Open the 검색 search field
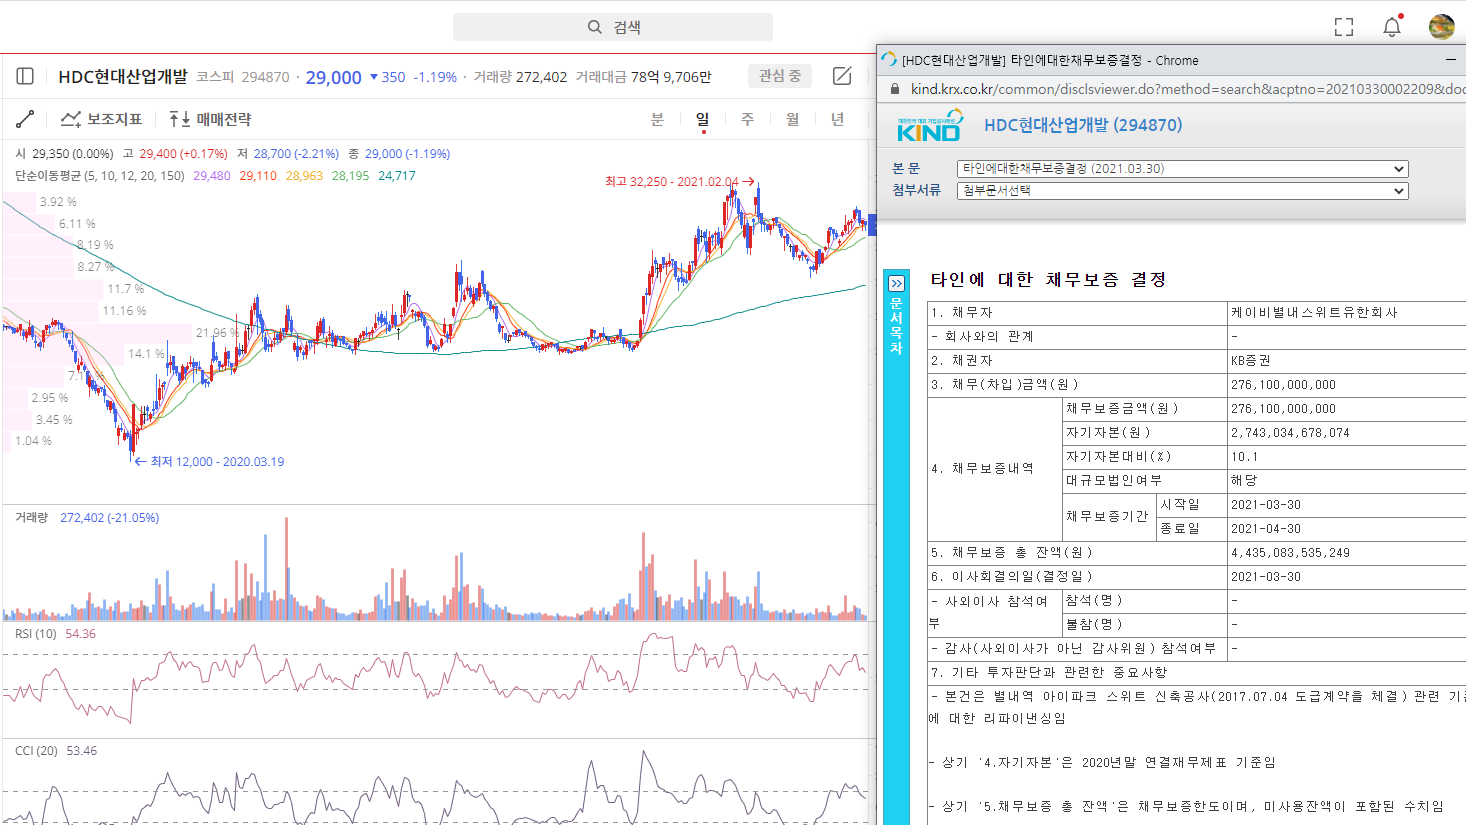 coord(613,27)
